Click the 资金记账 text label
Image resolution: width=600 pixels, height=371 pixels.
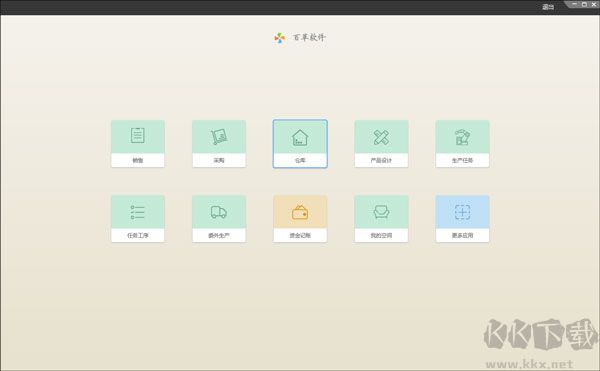(x=300, y=235)
